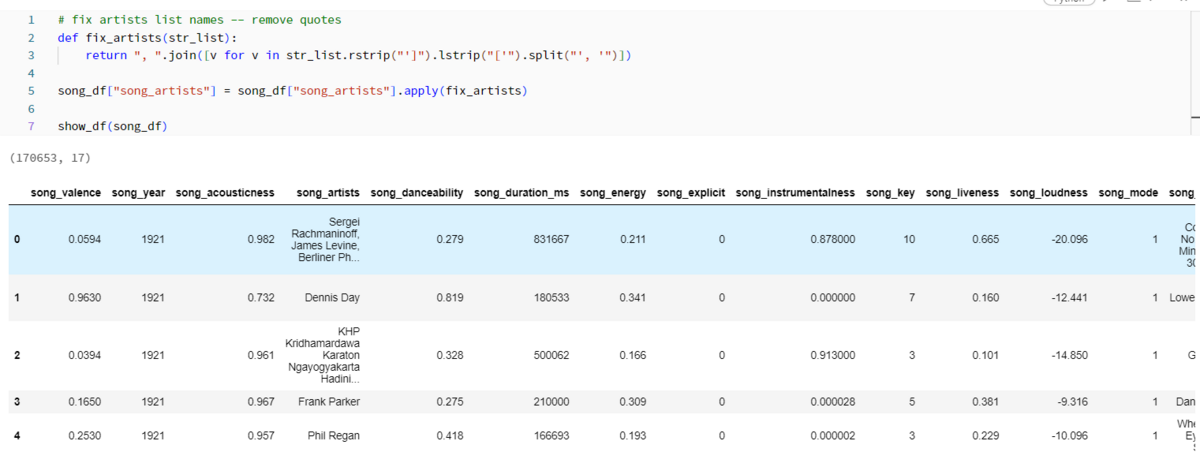The image size is (1200, 467).
Task: Select duration value 180533
Action: (551, 298)
